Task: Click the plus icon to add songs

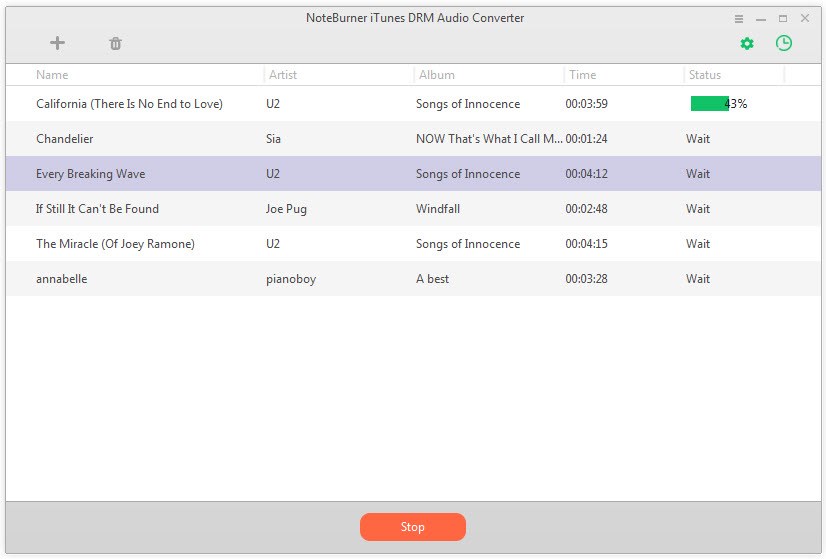Action: [x=57, y=43]
